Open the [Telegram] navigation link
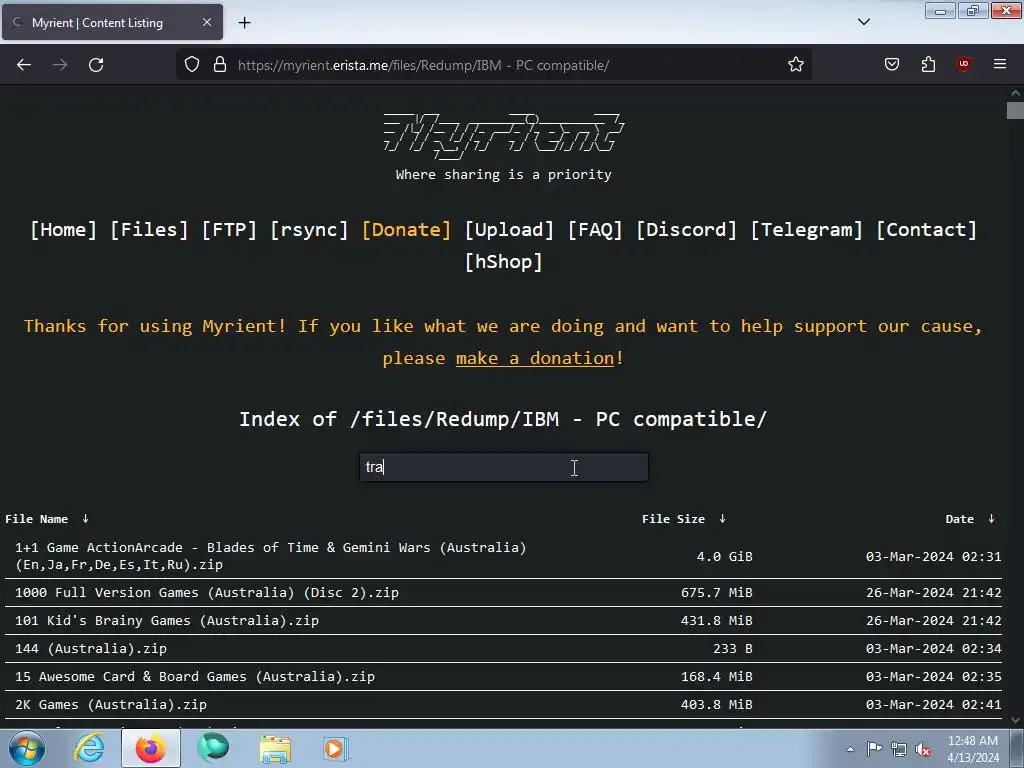The height and width of the screenshot is (768, 1024). 806,230
